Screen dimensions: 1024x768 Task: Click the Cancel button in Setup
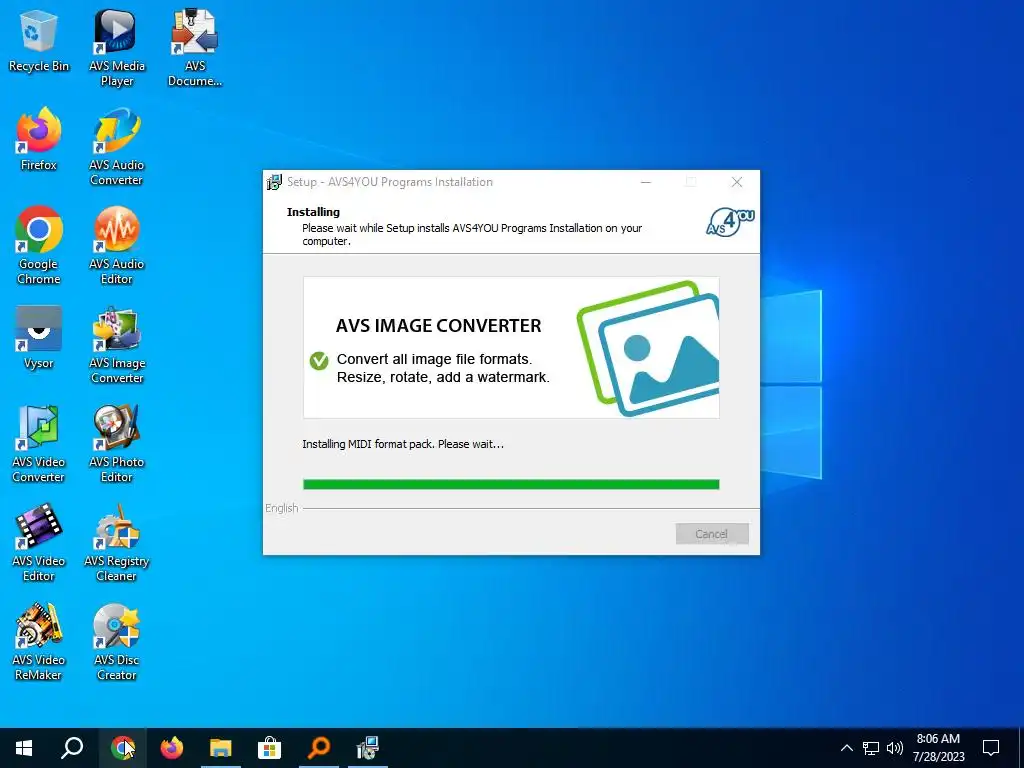712,534
